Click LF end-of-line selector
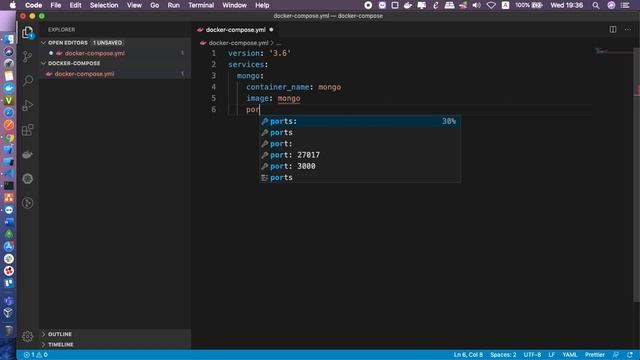640x360 pixels. (551, 355)
